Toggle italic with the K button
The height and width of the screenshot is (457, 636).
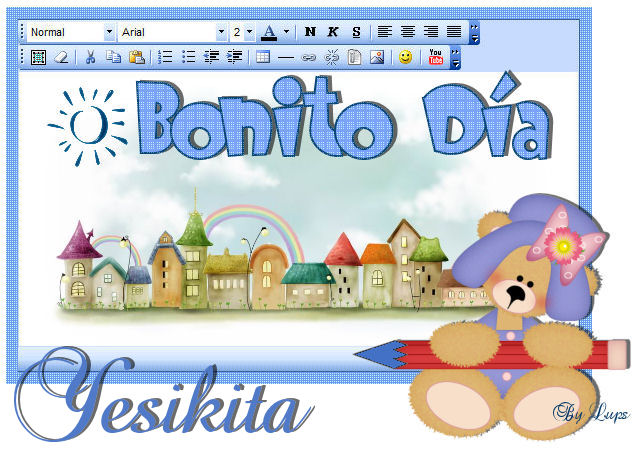tap(333, 32)
